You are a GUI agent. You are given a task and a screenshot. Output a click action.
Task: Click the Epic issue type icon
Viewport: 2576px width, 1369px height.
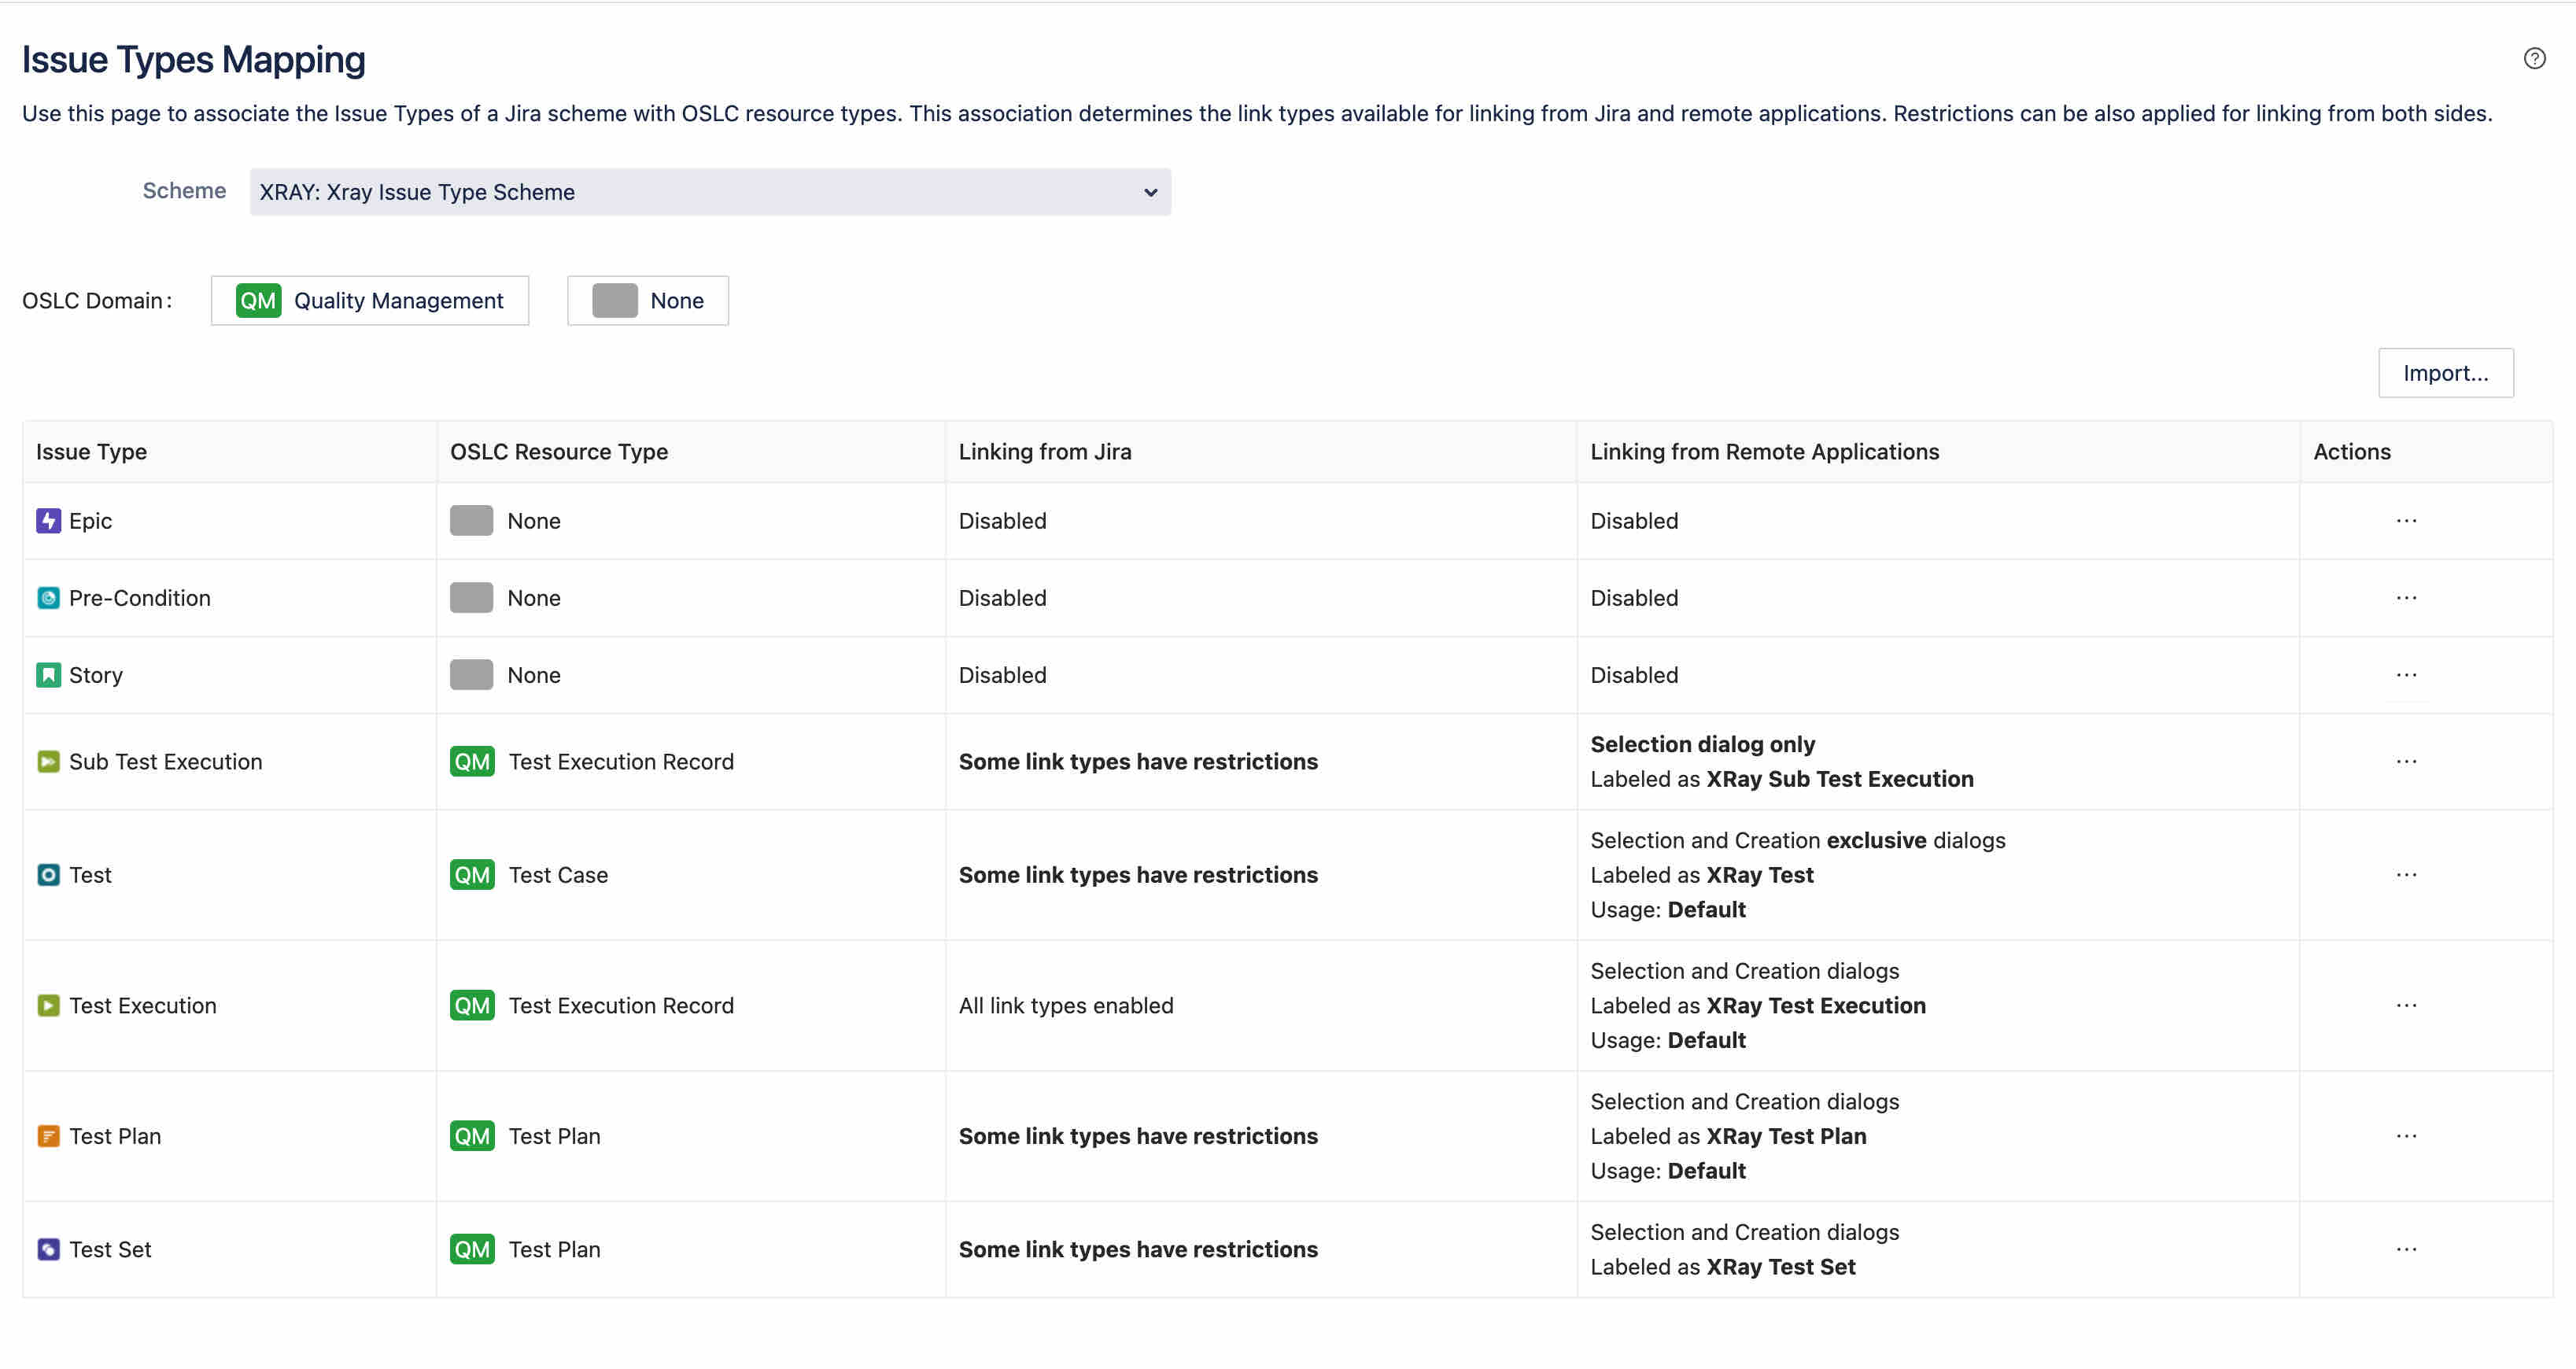(48, 521)
